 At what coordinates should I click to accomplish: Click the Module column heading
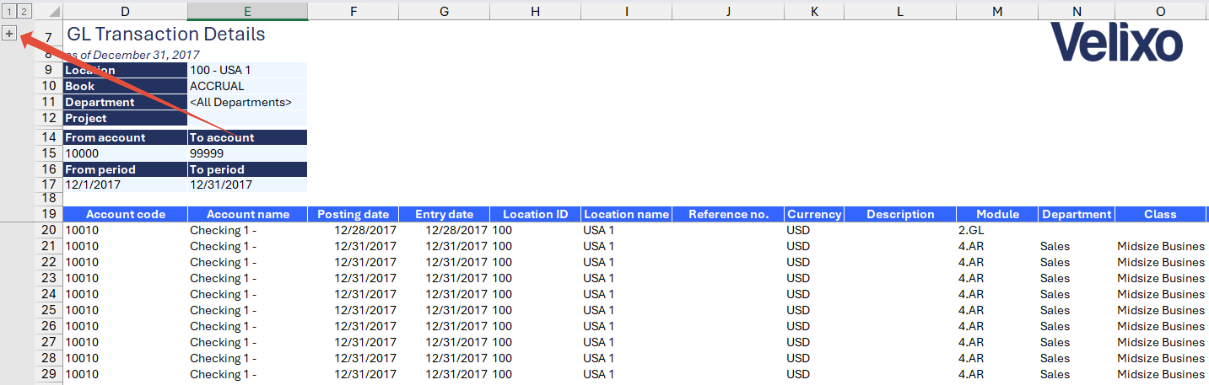997,214
